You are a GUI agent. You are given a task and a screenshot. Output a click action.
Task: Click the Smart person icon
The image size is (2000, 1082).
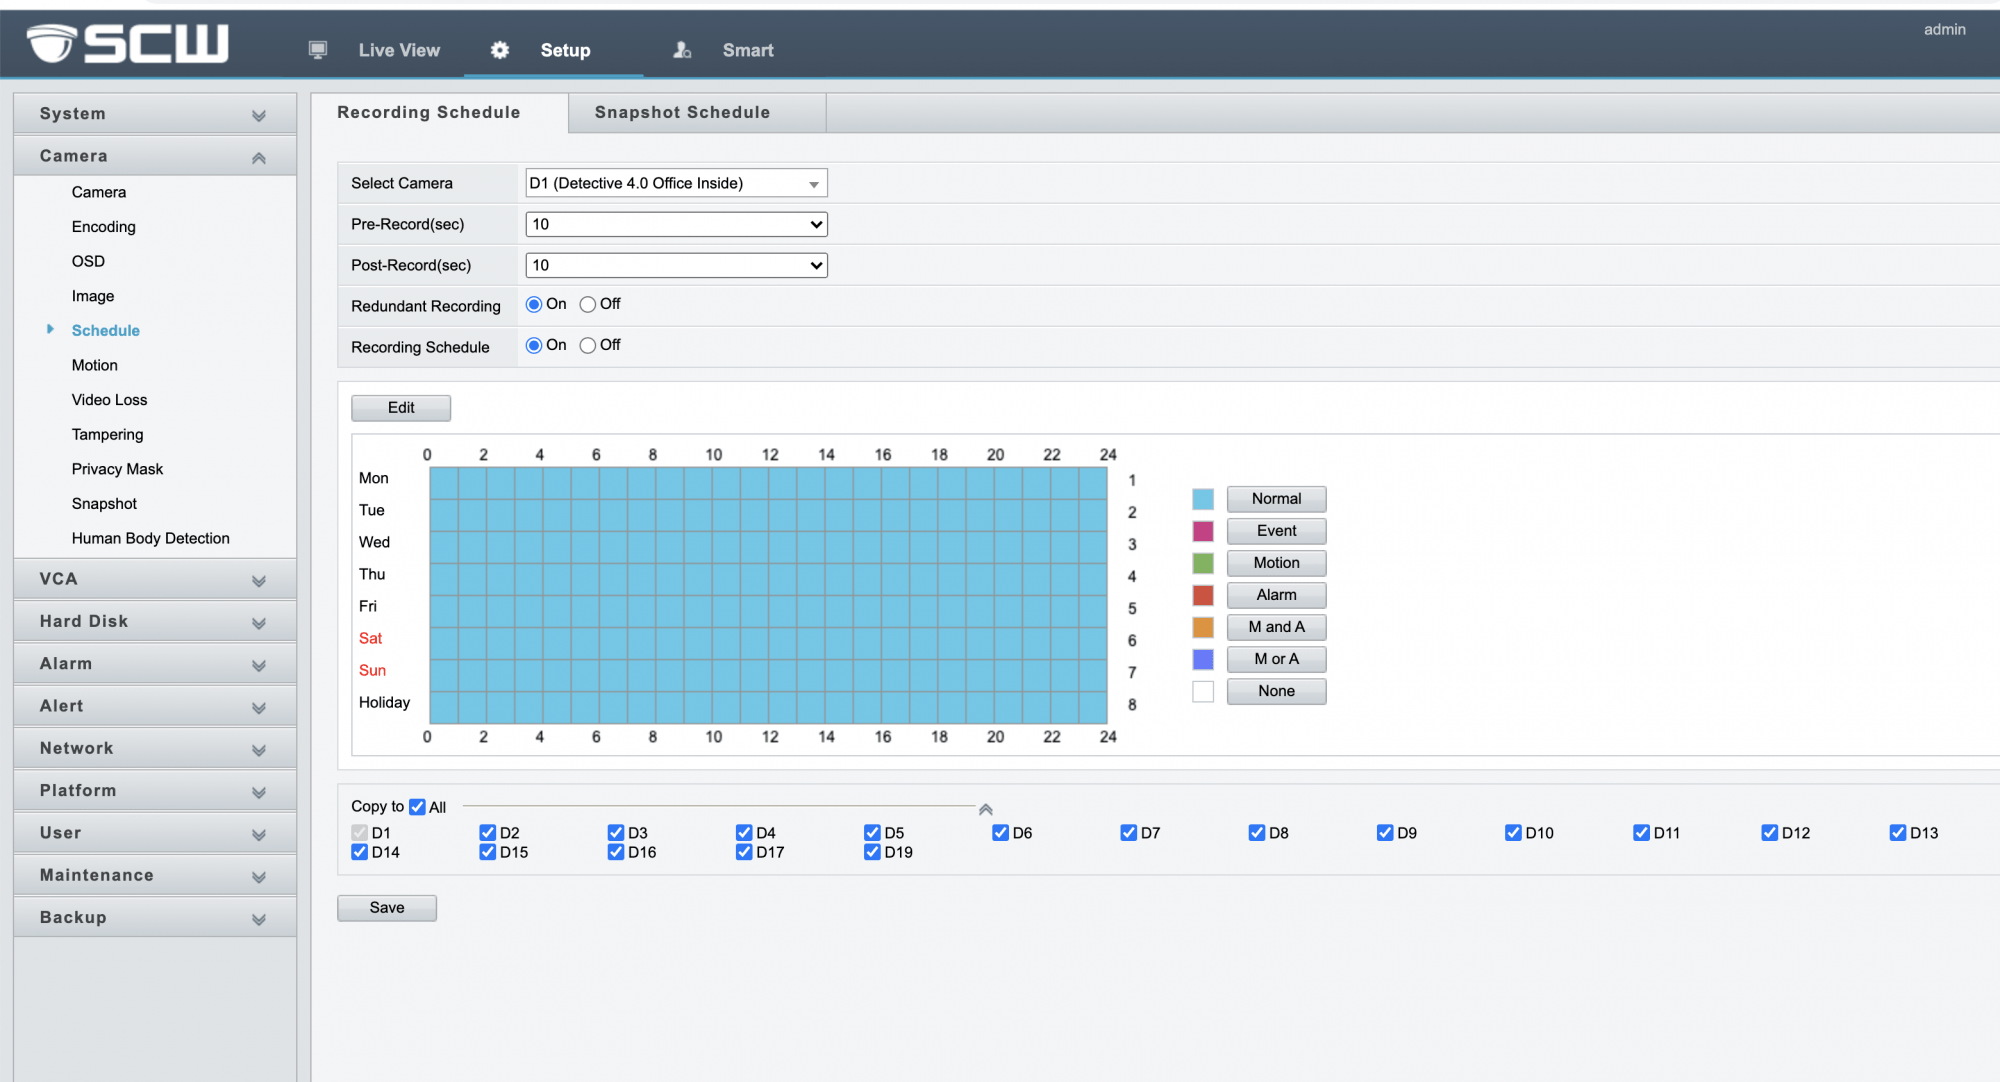(x=681, y=49)
